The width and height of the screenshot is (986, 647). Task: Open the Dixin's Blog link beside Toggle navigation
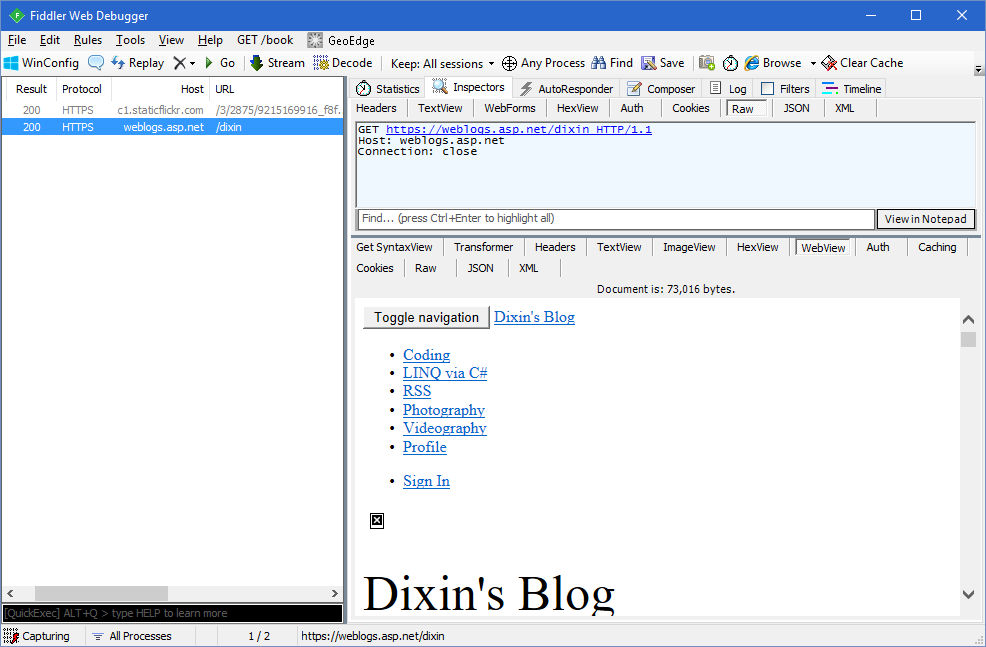535,317
